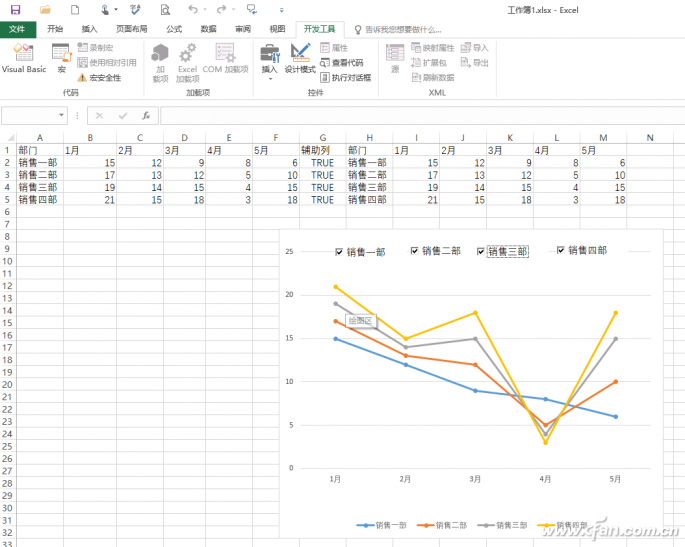Switch to the 数据 data tab

pyautogui.click(x=208, y=29)
